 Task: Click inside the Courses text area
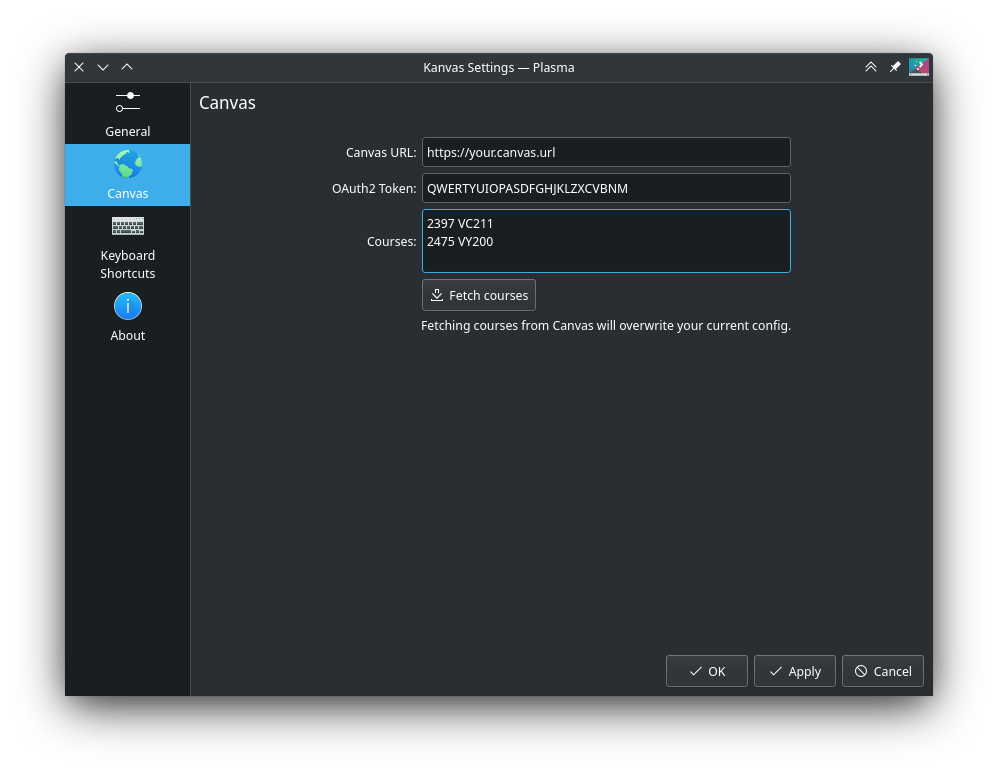[606, 241]
